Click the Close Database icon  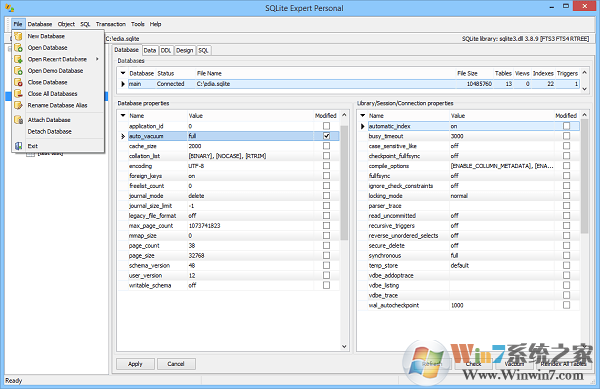[18, 82]
